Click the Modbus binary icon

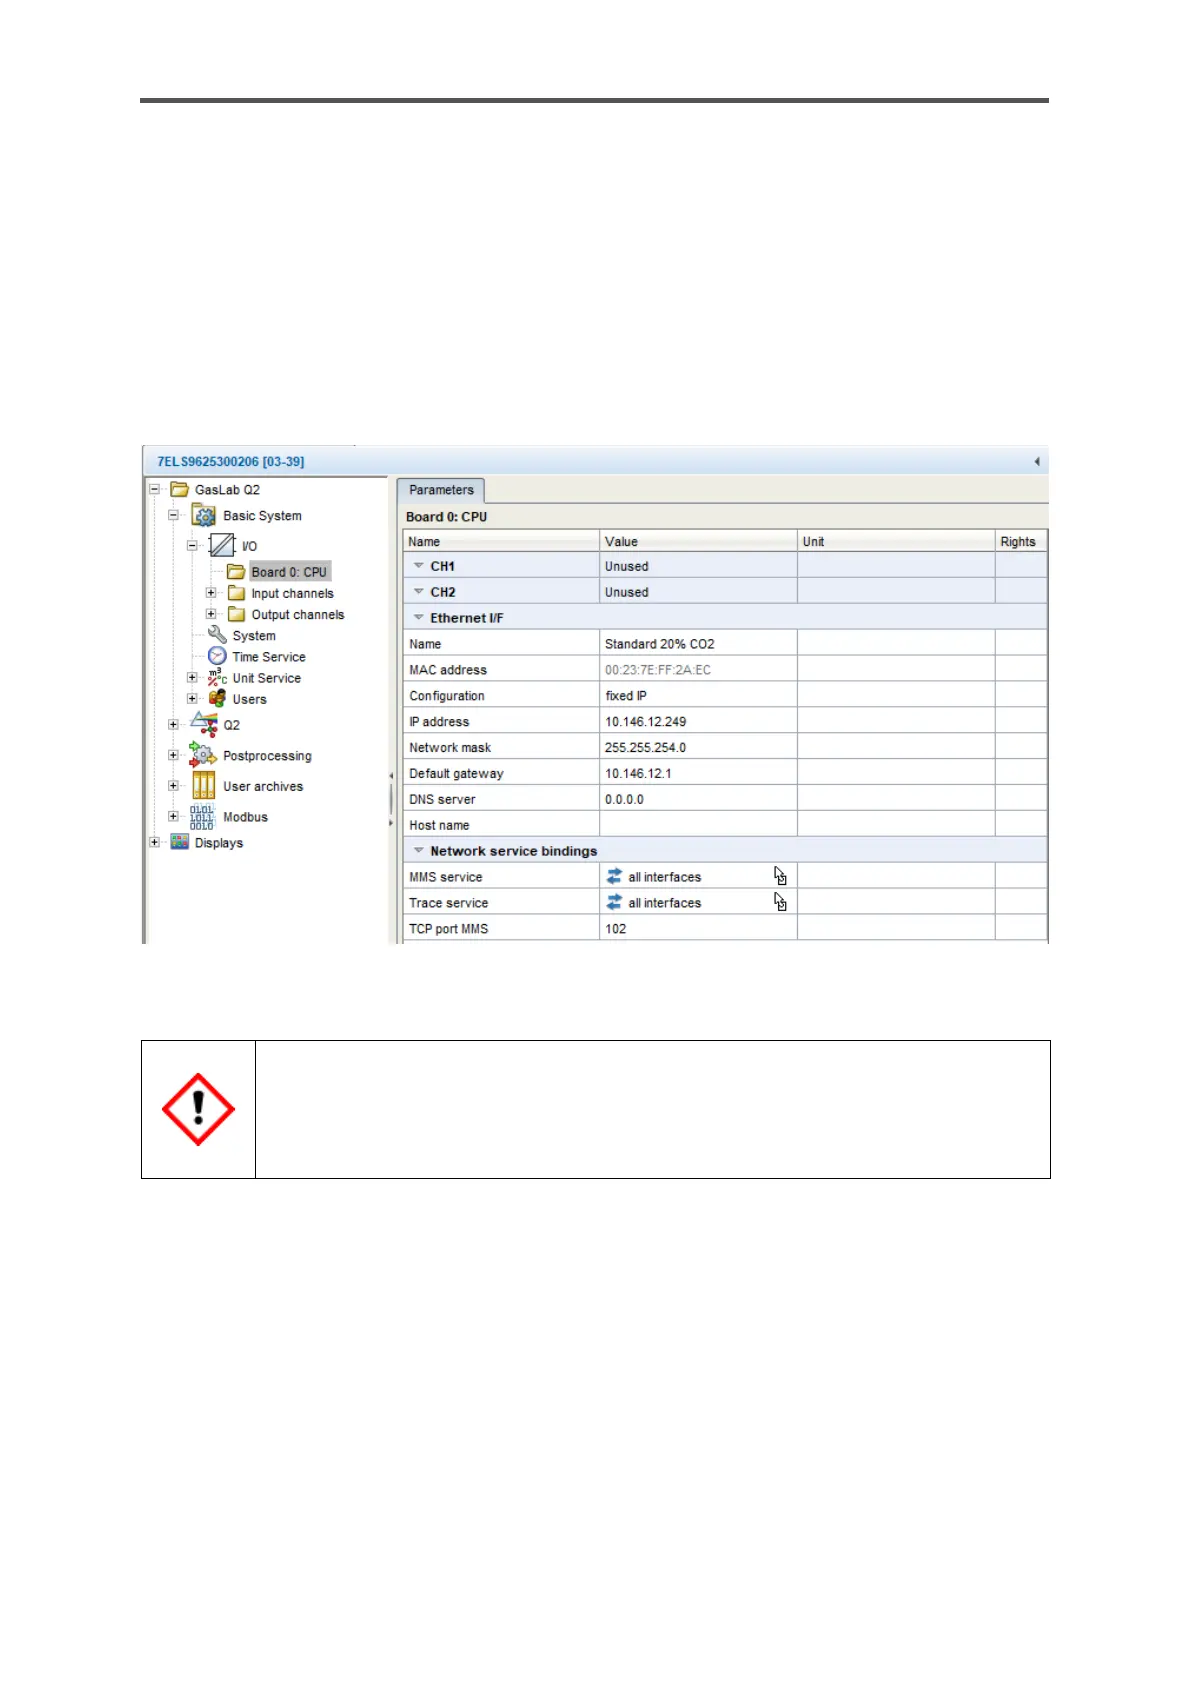coord(202,817)
